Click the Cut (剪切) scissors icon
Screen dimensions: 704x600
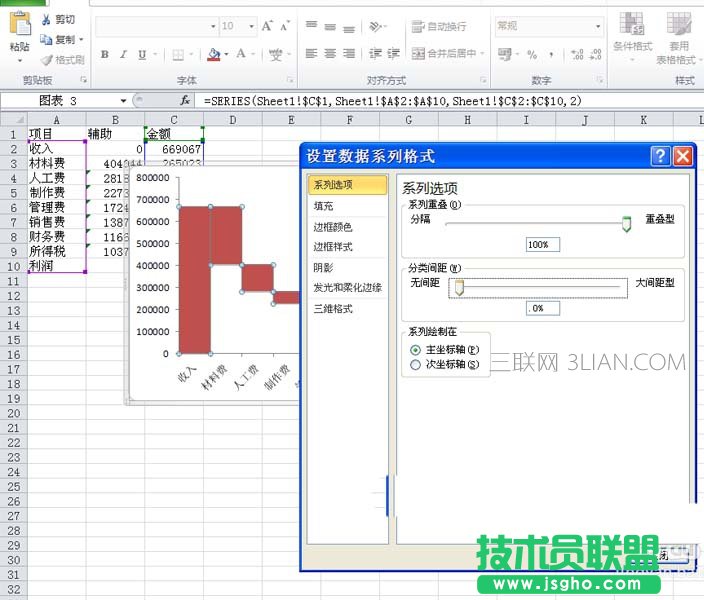tap(46, 19)
